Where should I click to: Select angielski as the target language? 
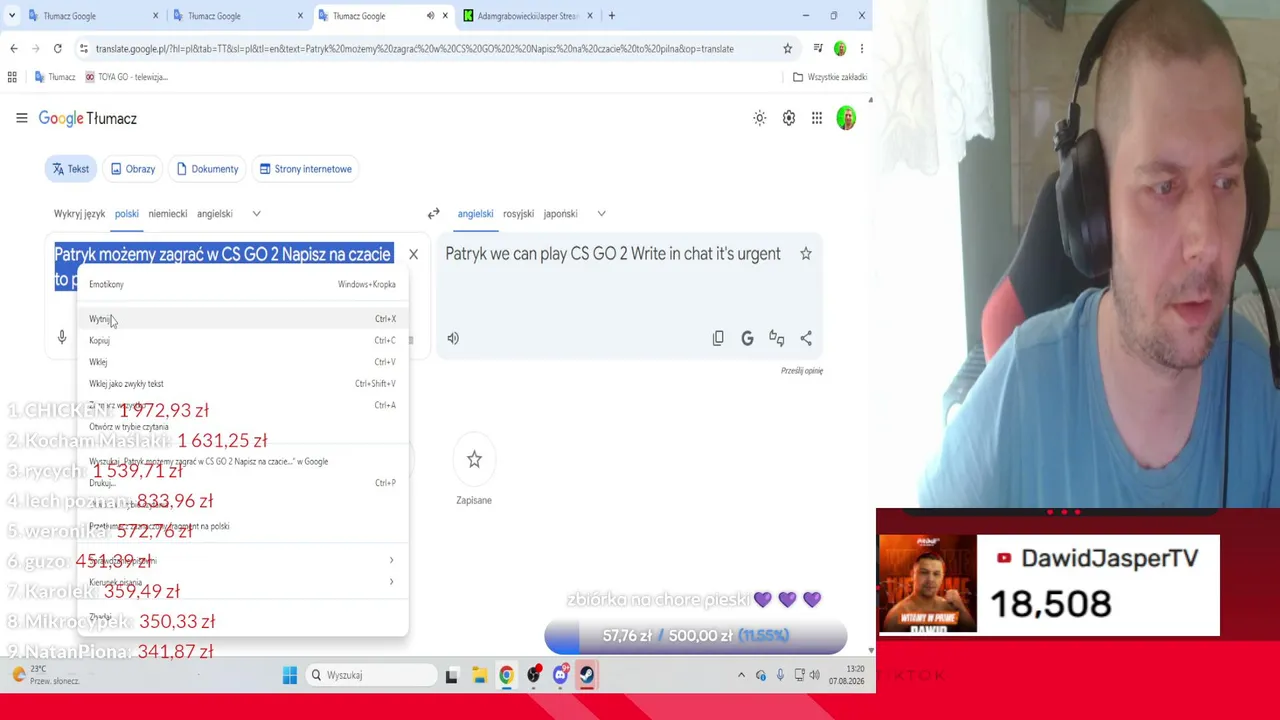click(x=475, y=213)
